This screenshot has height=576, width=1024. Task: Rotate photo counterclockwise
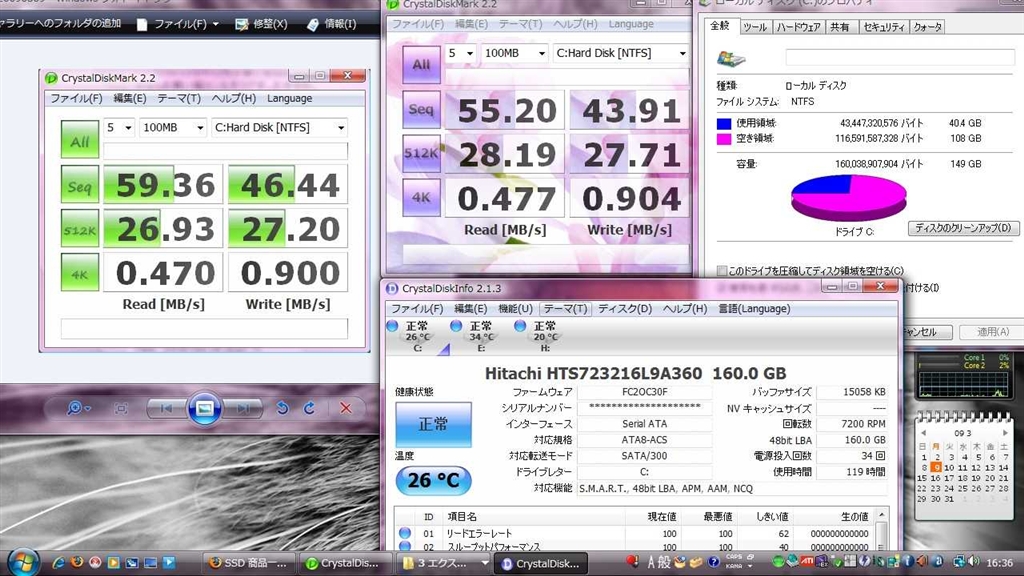tap(282, 408)
